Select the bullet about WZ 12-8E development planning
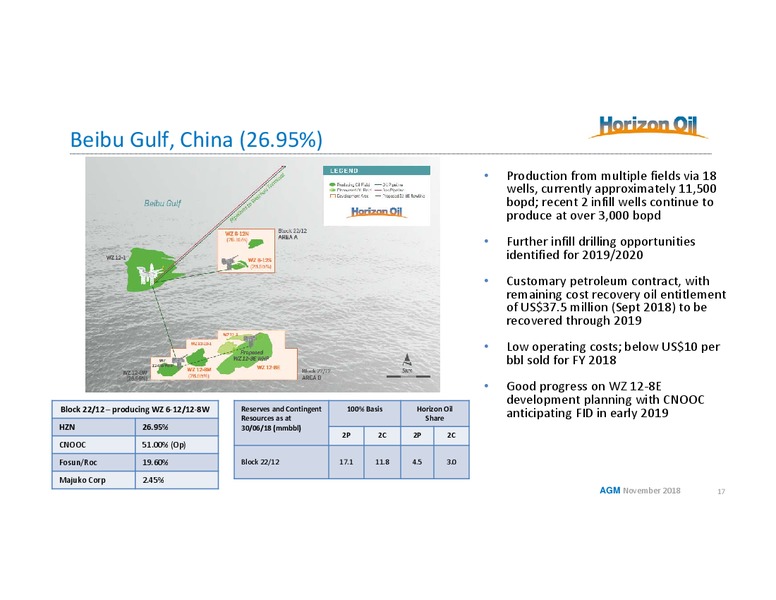The image size is (776, 600). coord(605,399)
